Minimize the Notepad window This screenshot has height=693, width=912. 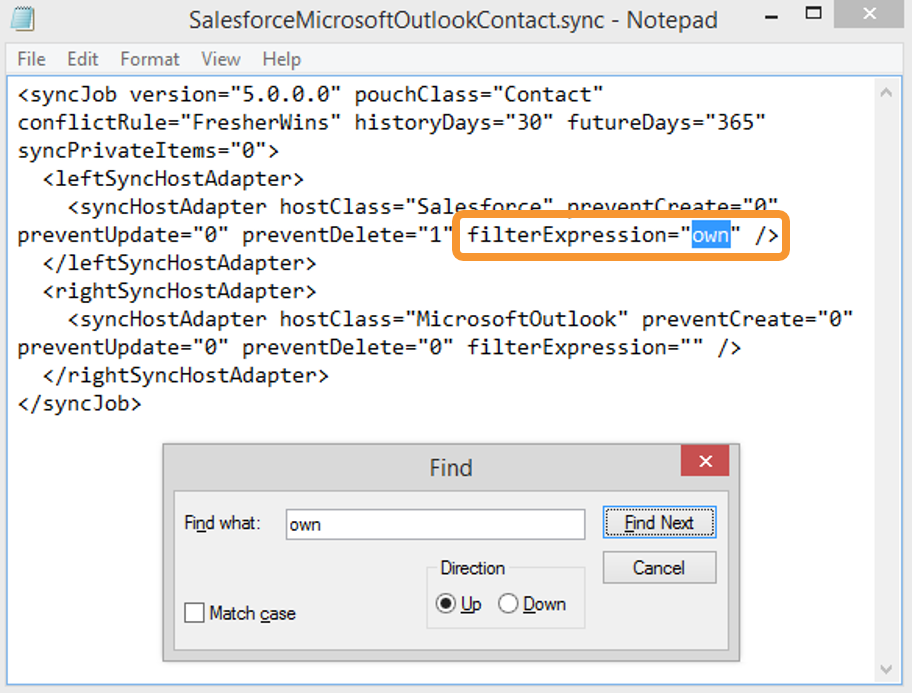click(771, 17)
